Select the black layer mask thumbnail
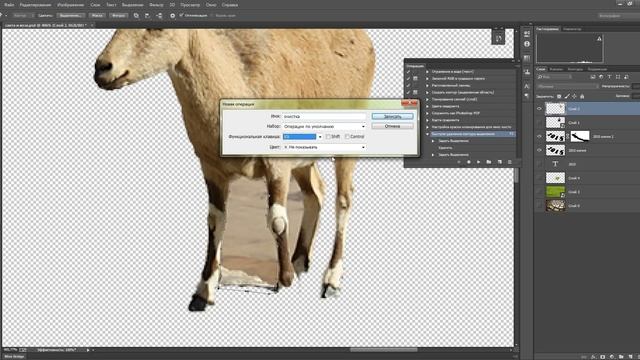The width and height of the screenshot is (640, 360). click(x=580, y=136)
